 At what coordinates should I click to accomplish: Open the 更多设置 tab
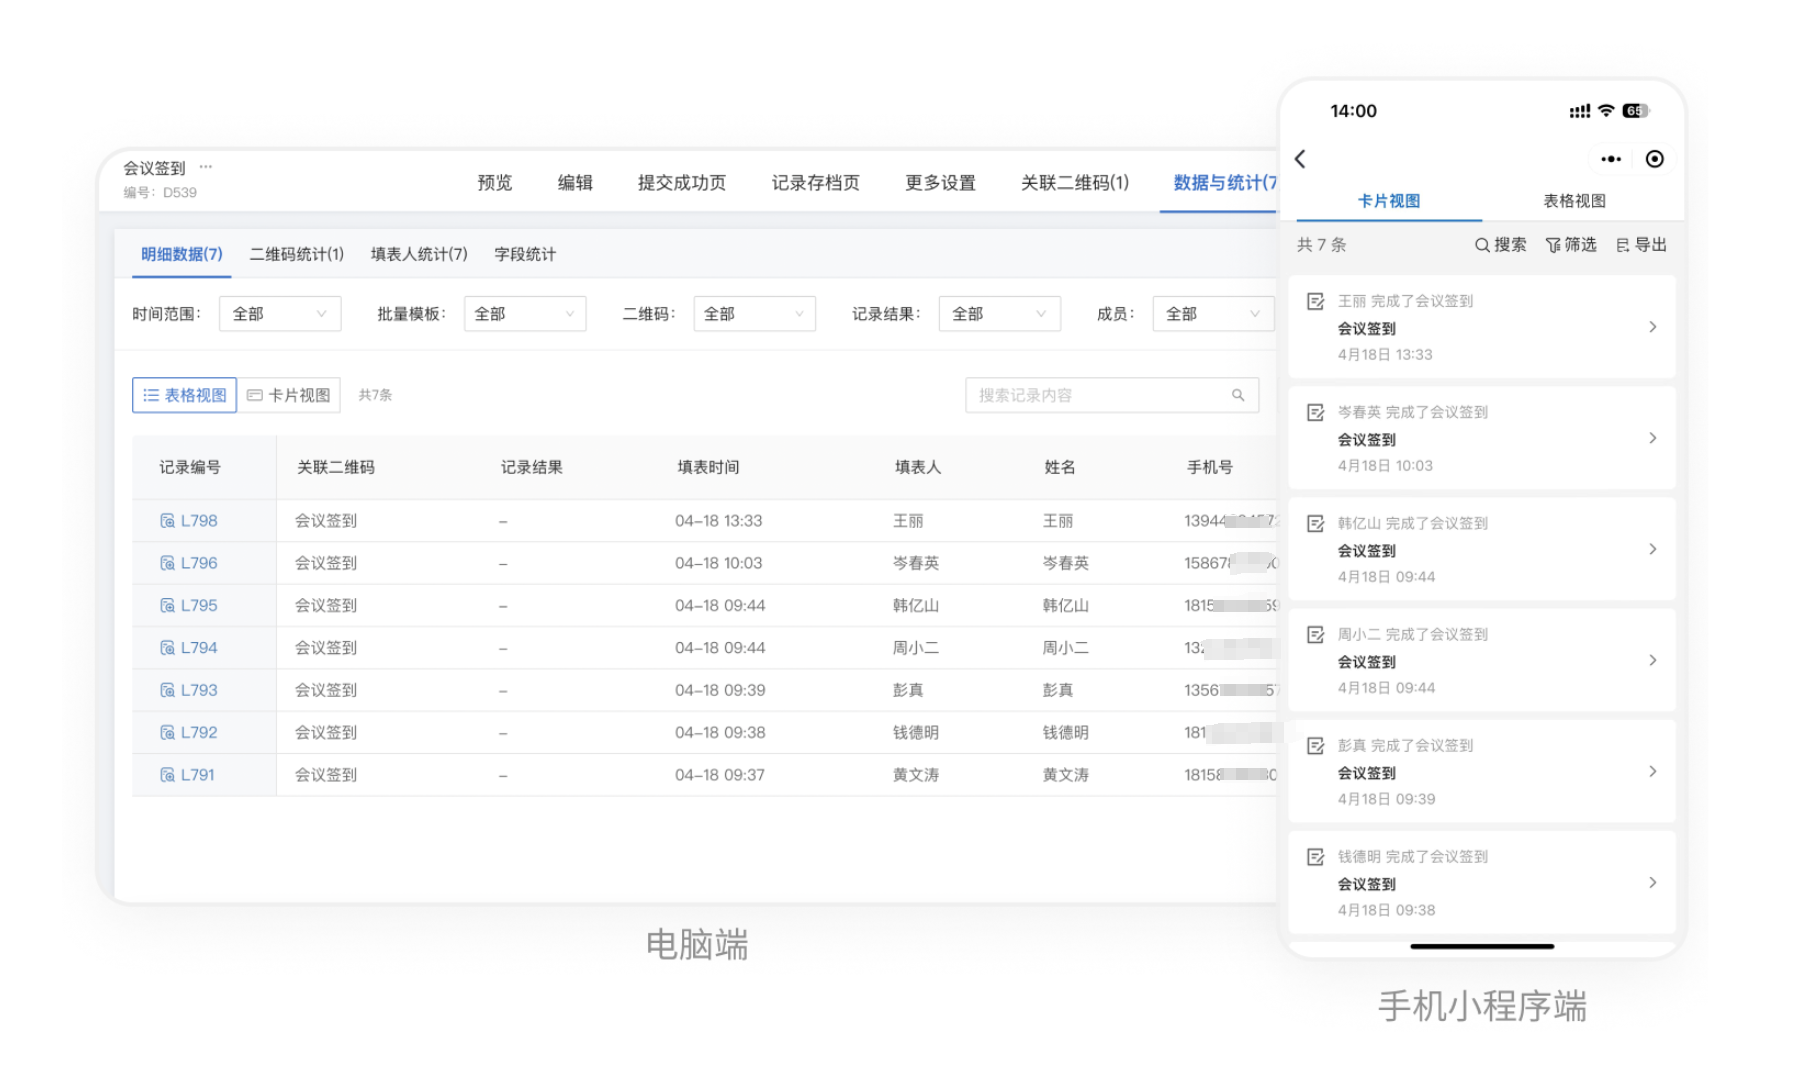tap(940, 183)
